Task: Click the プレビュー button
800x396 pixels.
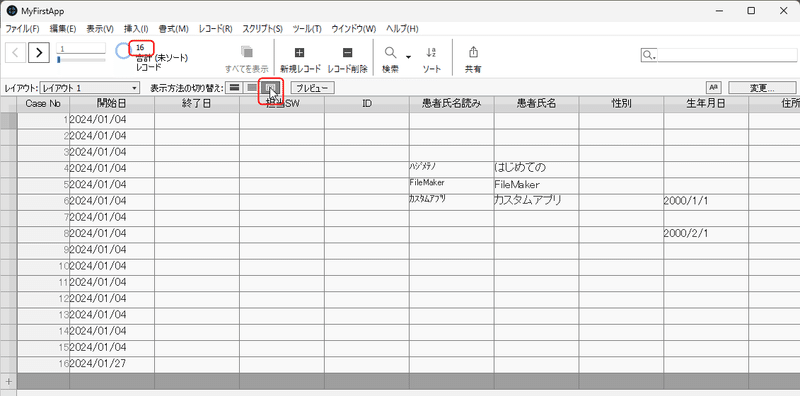Action: (312, 88)
